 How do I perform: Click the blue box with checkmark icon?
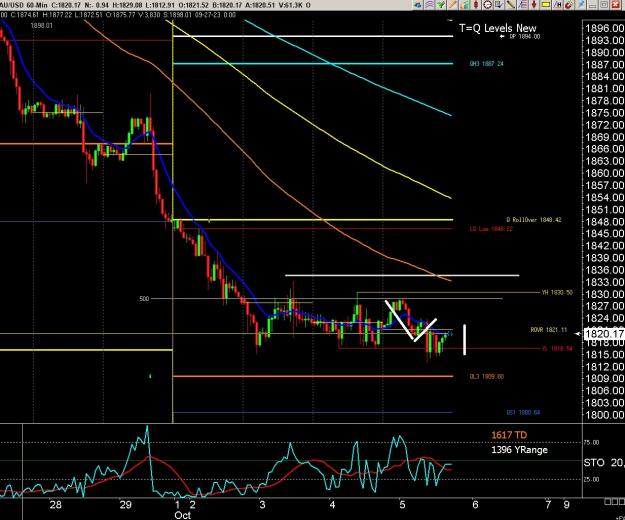pos(499,5)
